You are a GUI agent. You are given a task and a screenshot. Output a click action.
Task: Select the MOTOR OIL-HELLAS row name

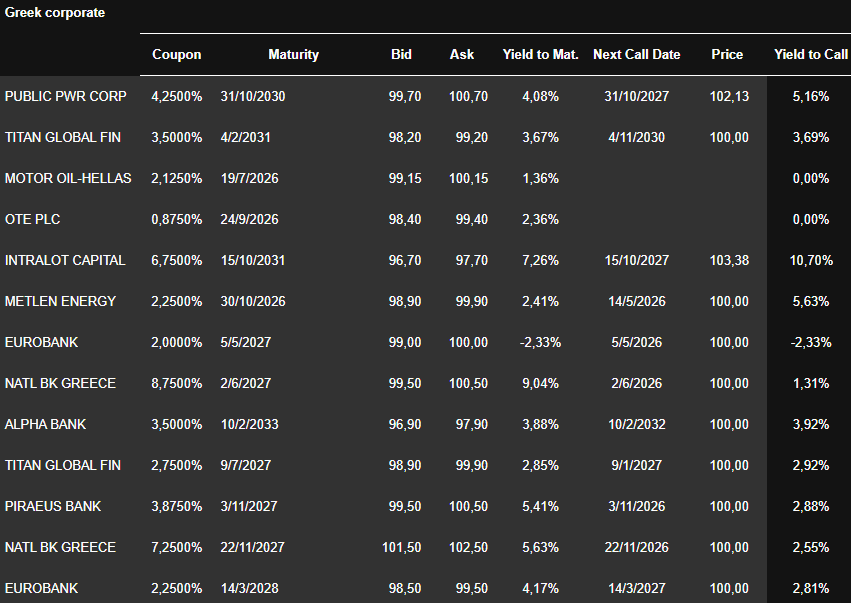click(68, 178)
